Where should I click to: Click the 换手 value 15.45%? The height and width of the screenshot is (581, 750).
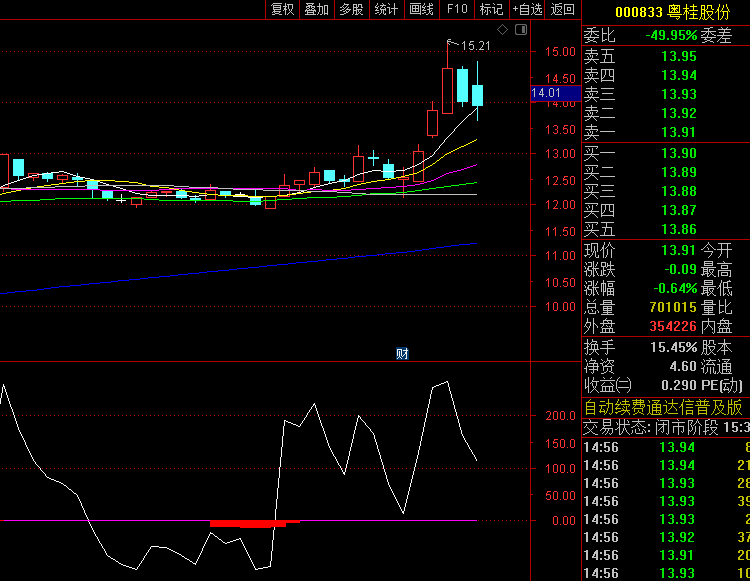coord(673,347)
